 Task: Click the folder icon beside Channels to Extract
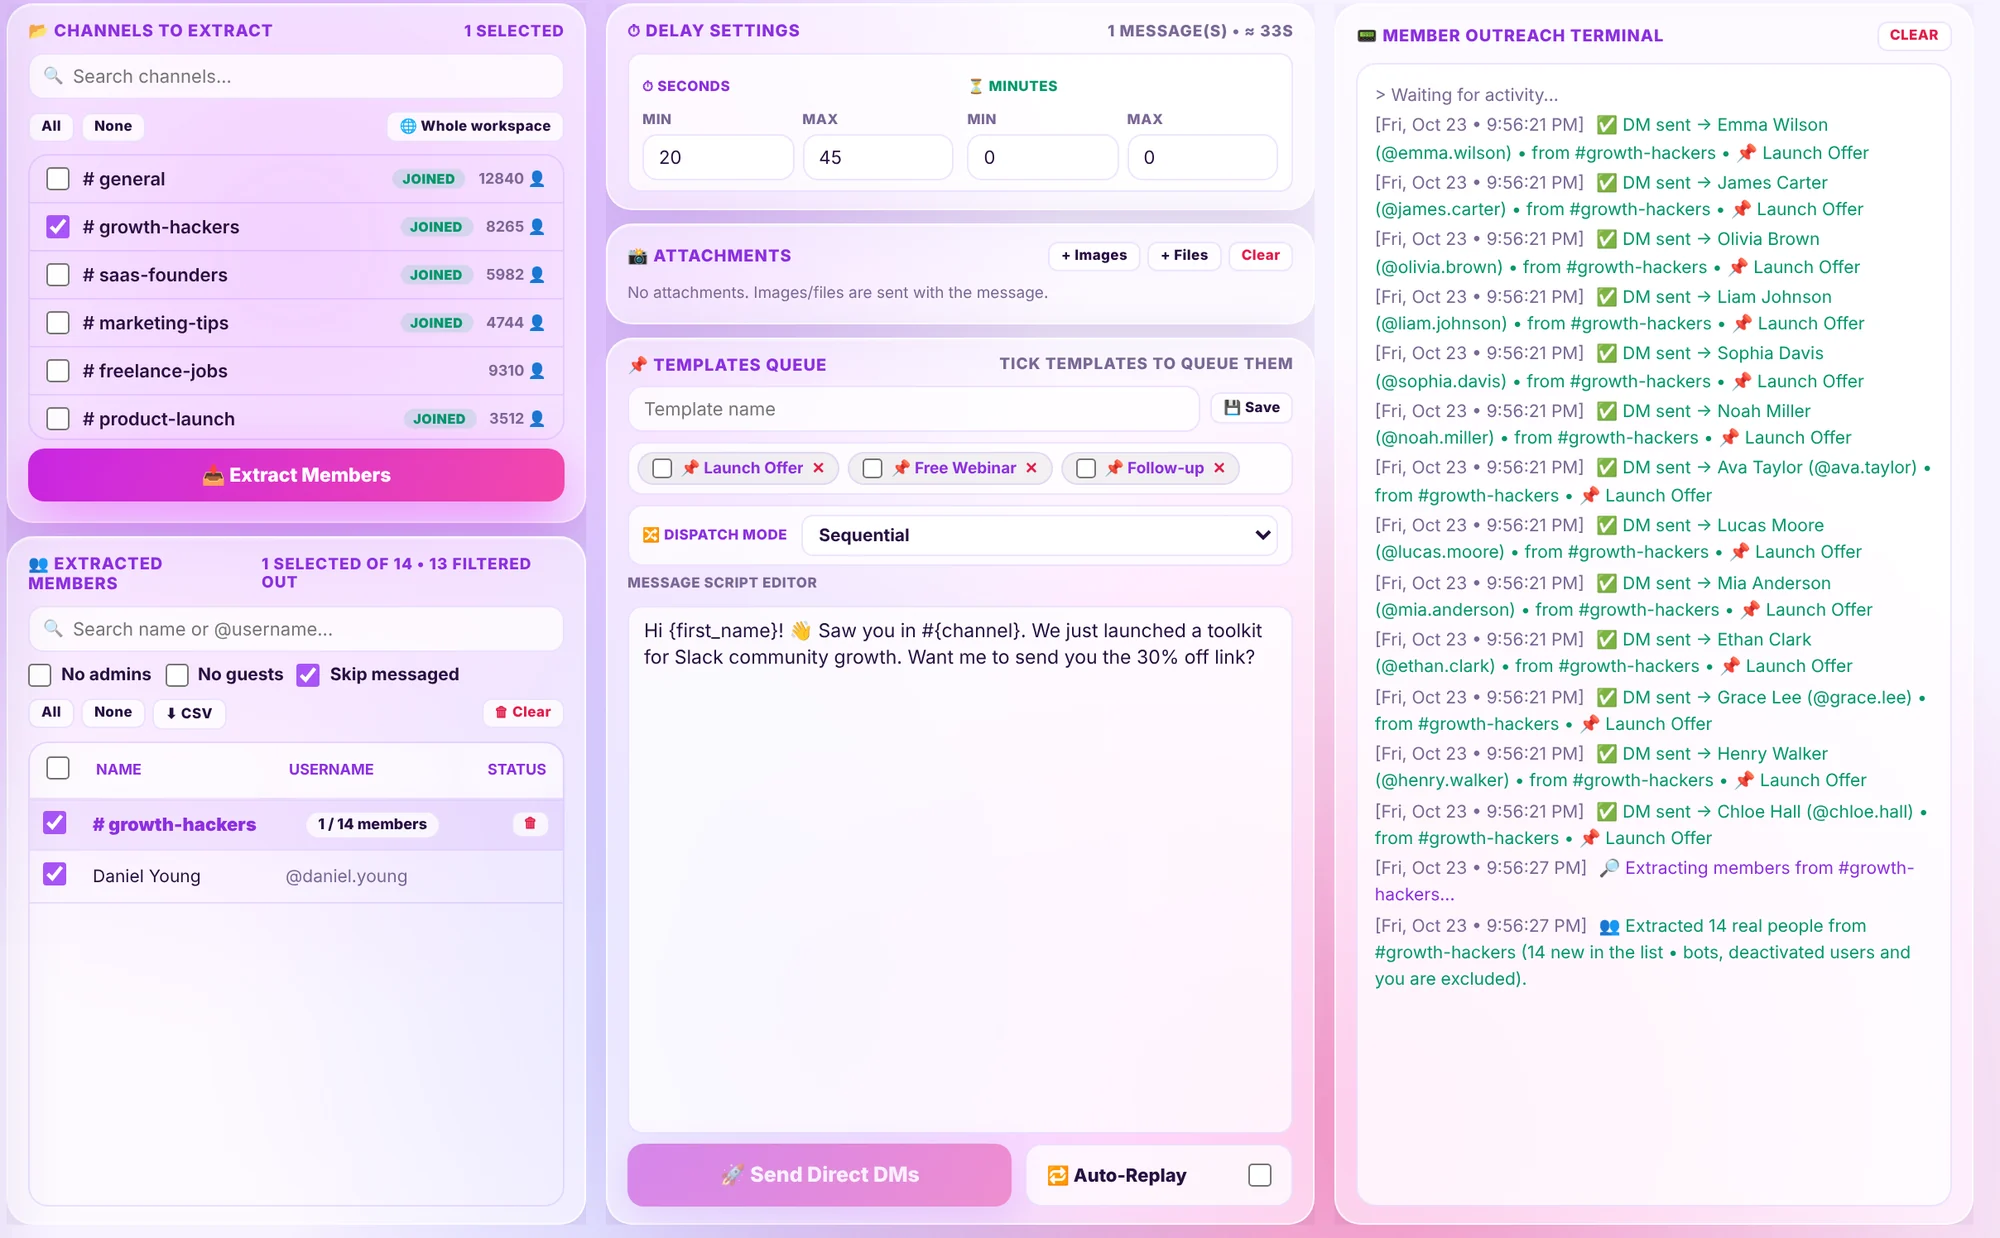point(38,30)
